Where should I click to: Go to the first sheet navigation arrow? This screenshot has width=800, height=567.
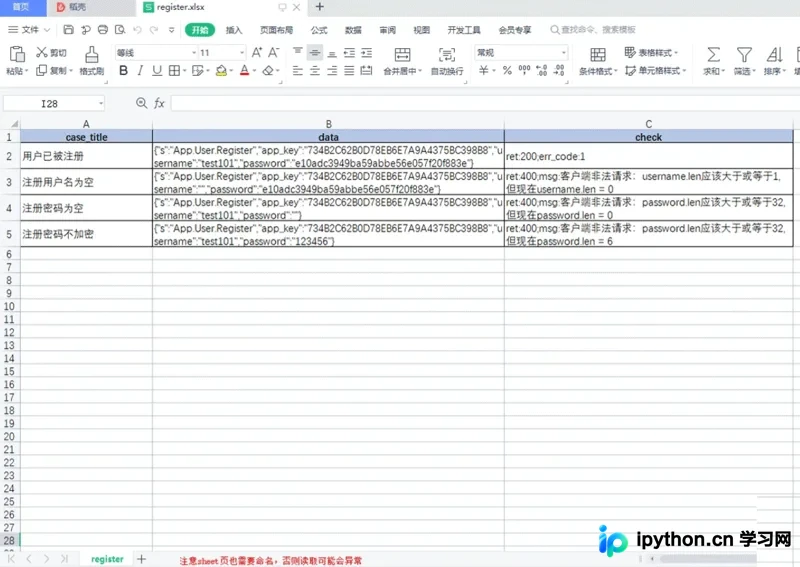click(11, 559)
